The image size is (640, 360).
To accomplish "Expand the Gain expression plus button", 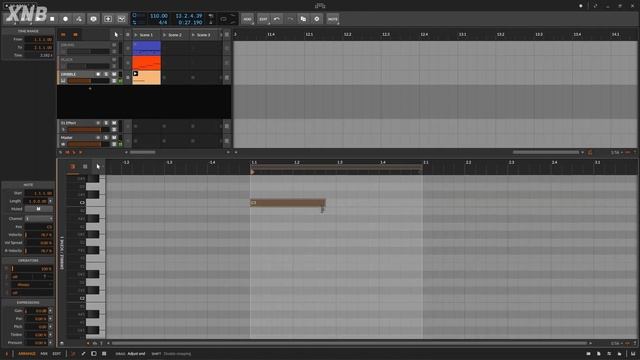I will pos(51,311).
